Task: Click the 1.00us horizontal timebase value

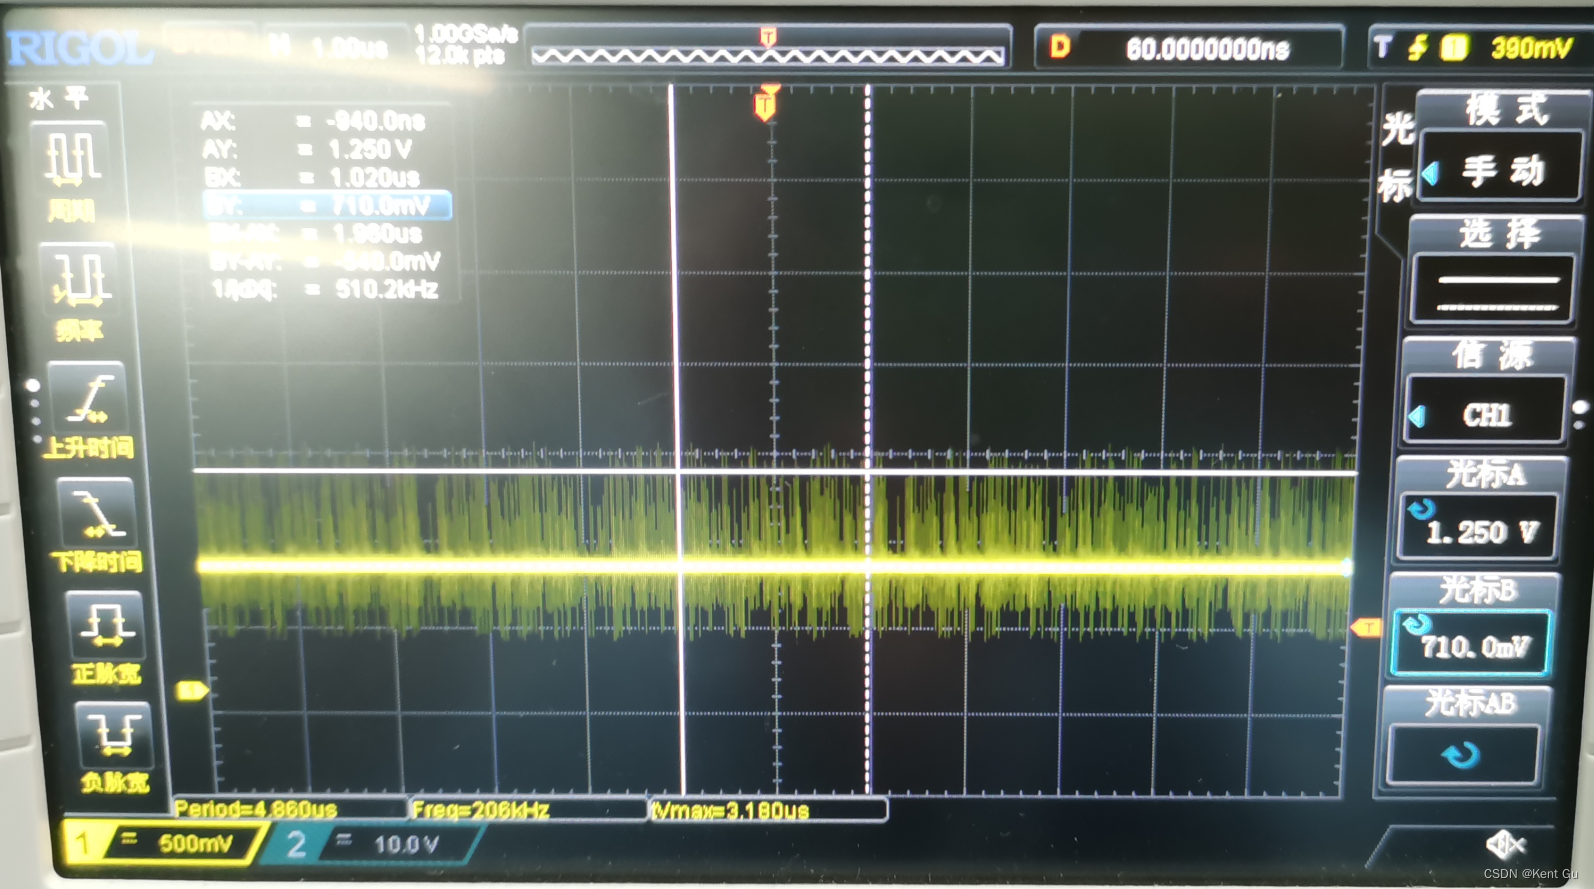Action: [350, 47]
